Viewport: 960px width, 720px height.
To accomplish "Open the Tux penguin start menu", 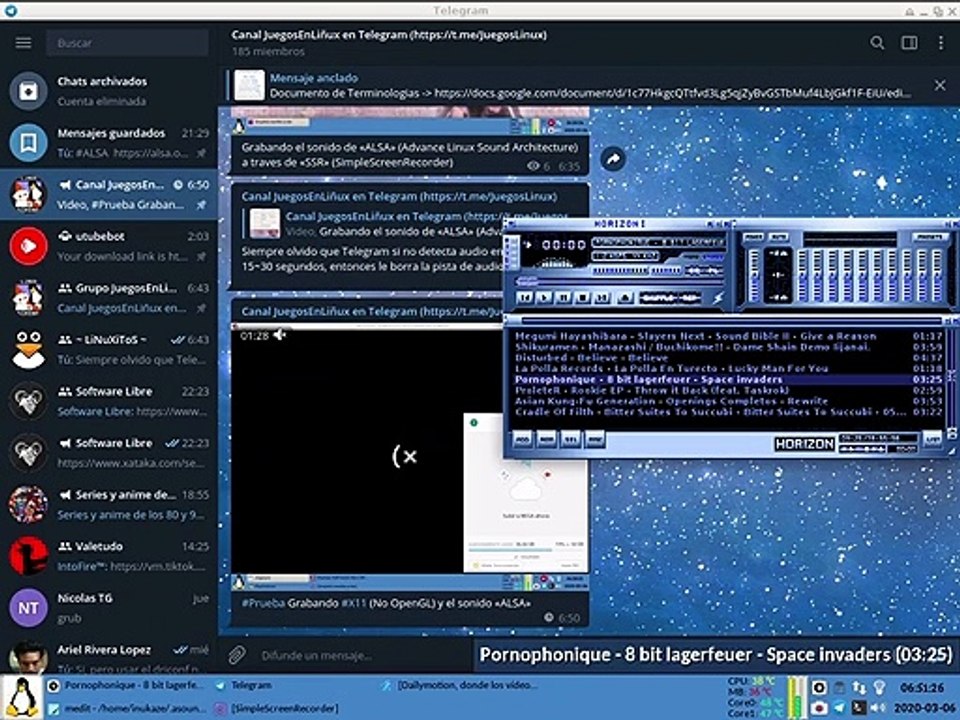I will [x=22, y=698].
